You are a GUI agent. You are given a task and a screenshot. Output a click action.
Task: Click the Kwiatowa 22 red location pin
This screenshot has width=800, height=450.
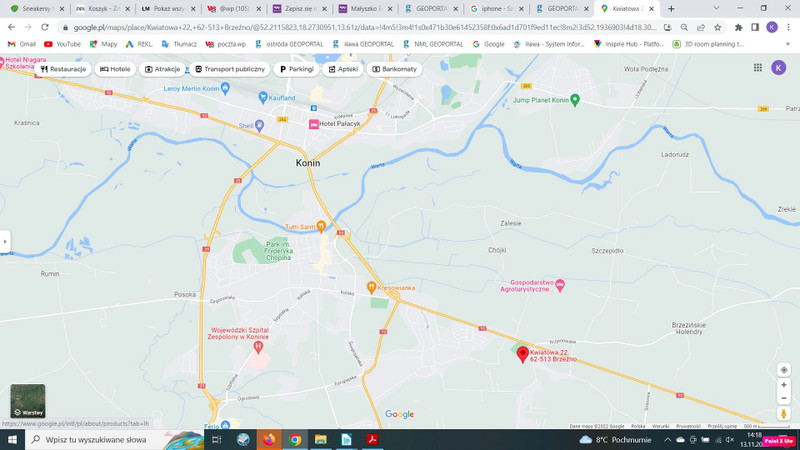click(522, 354)
